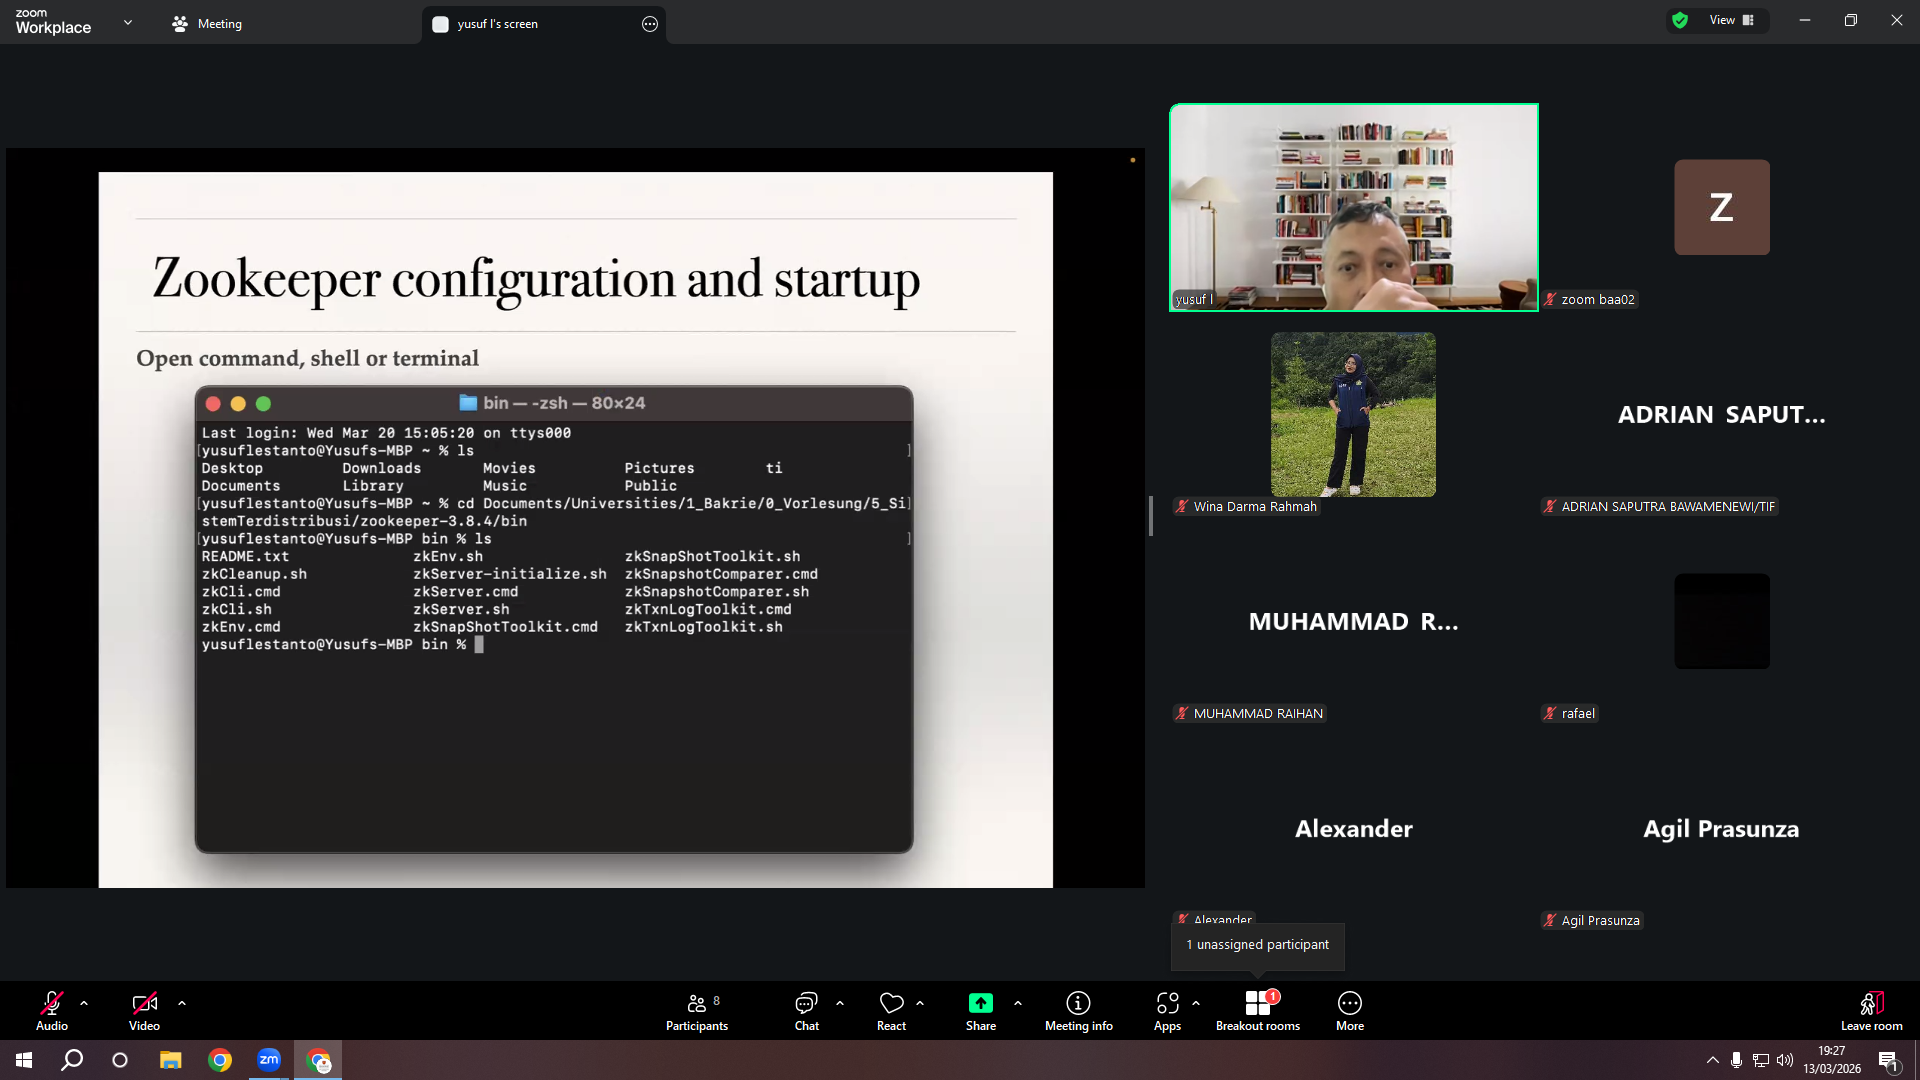1920x1080 pixels.
Task: Open Breakout rooms
Action: point(1258,1010)
